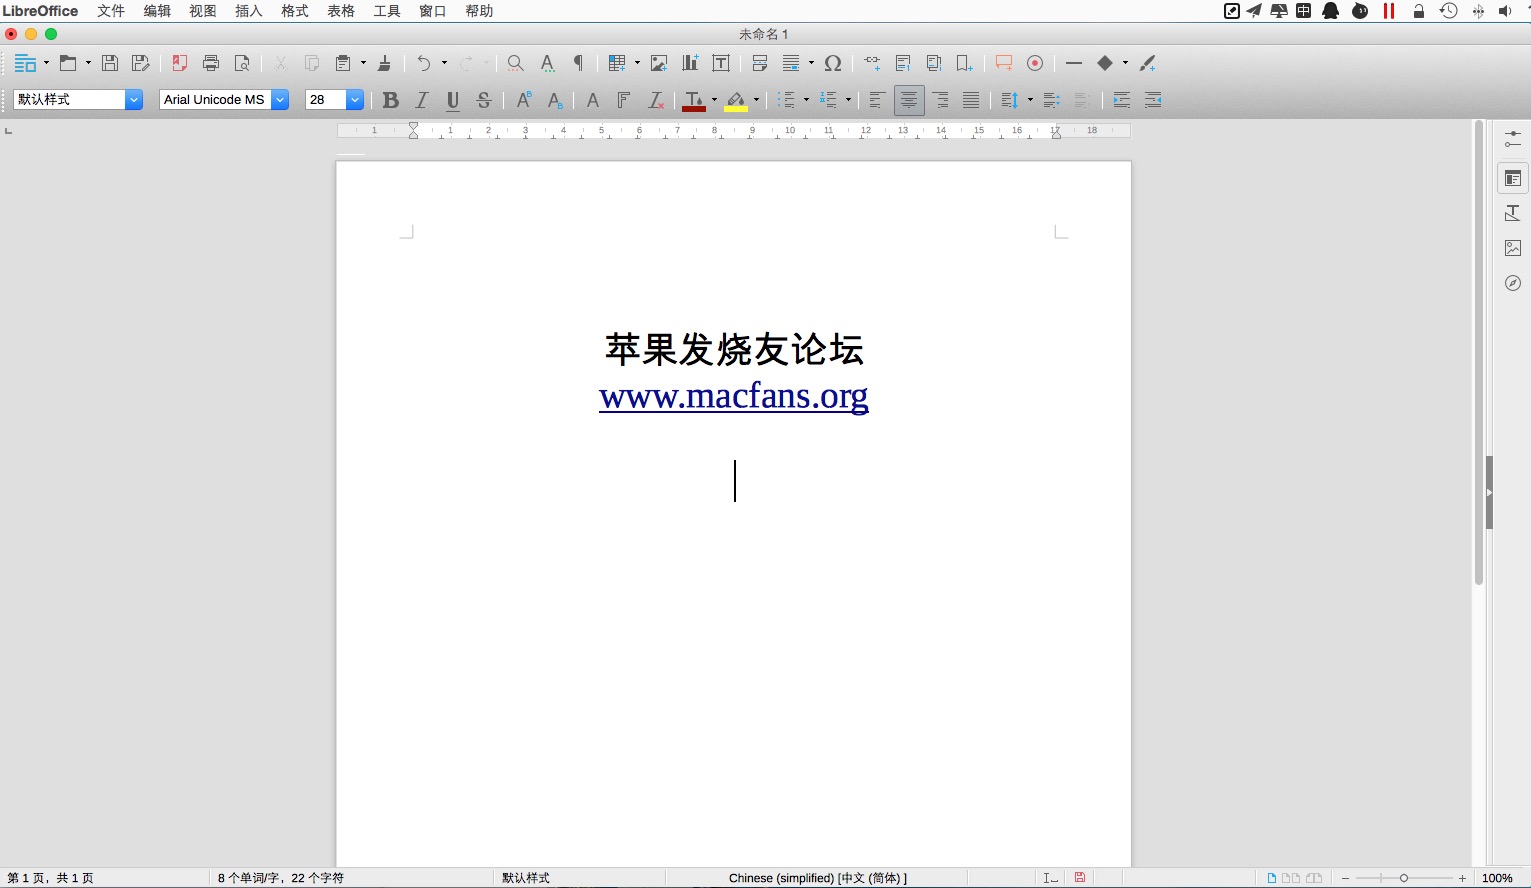Viewport: 1531px width, 888px height.
Task: Expand insert table dropdown arrow
Action: pos(637,63)
